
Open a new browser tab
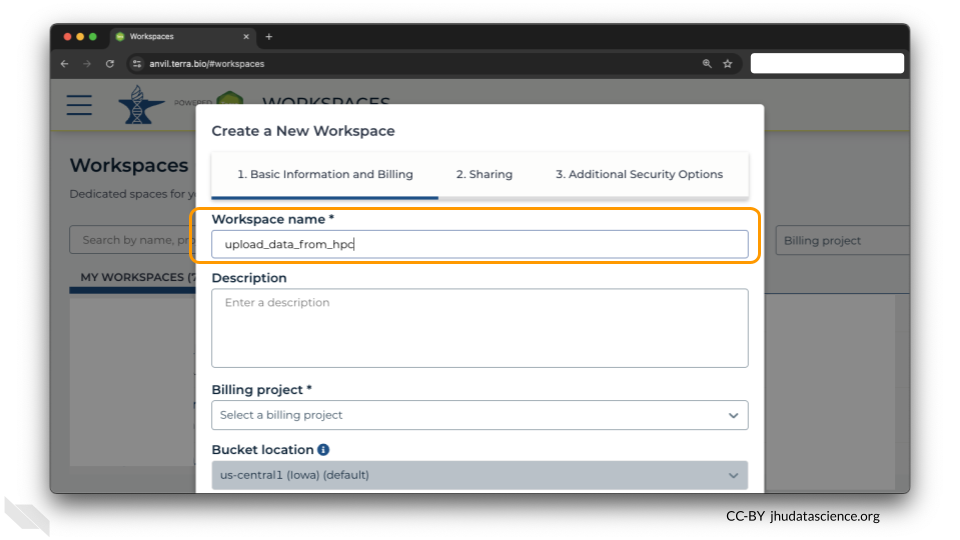269,37
